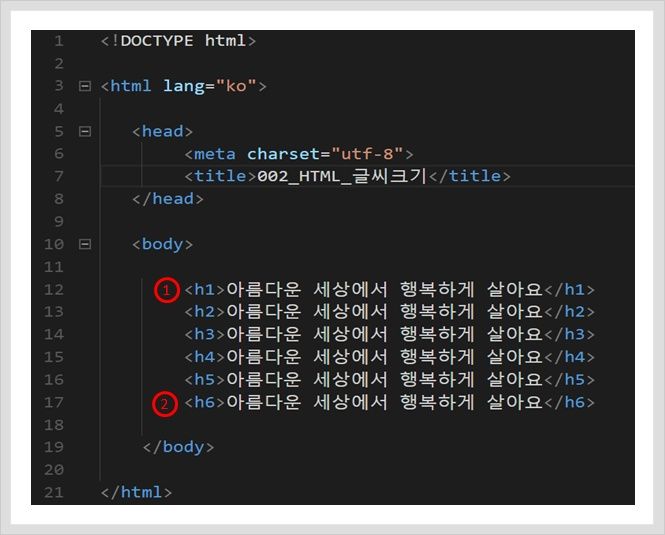Click the closing h1 tag
Viewport: 665px width, 535px height.
[x=569, y=290]
